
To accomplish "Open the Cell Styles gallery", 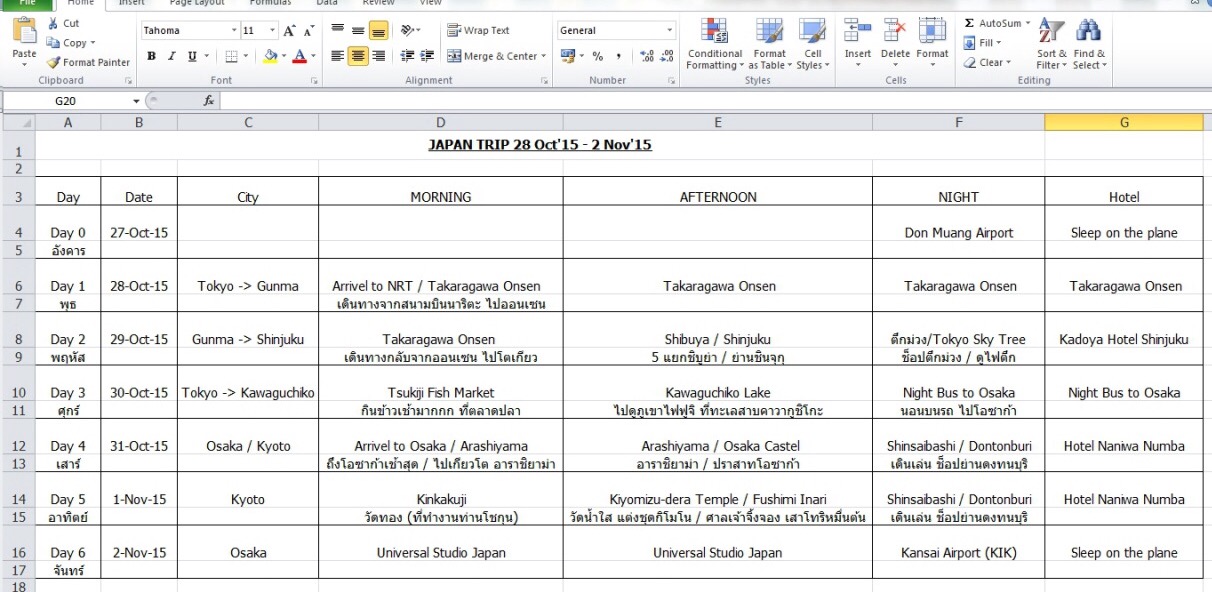I will 812,45.
